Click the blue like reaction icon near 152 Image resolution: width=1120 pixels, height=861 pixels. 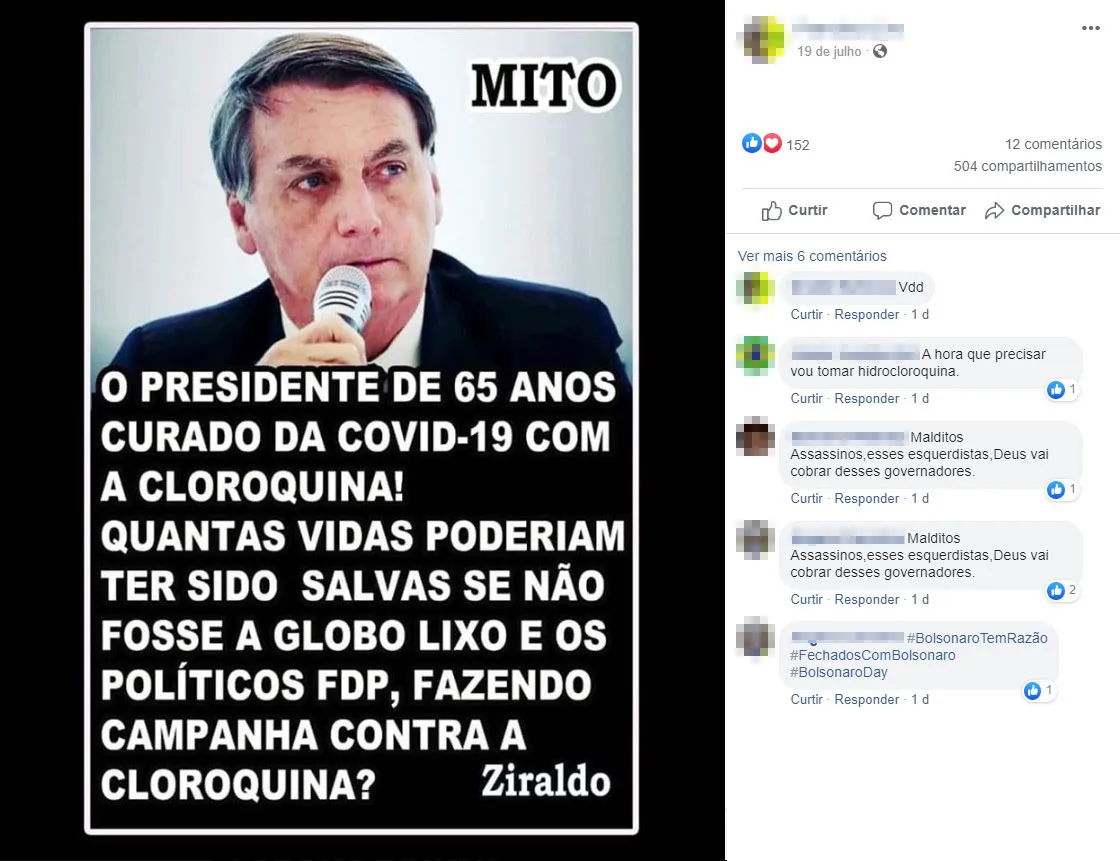coord(751,144)
